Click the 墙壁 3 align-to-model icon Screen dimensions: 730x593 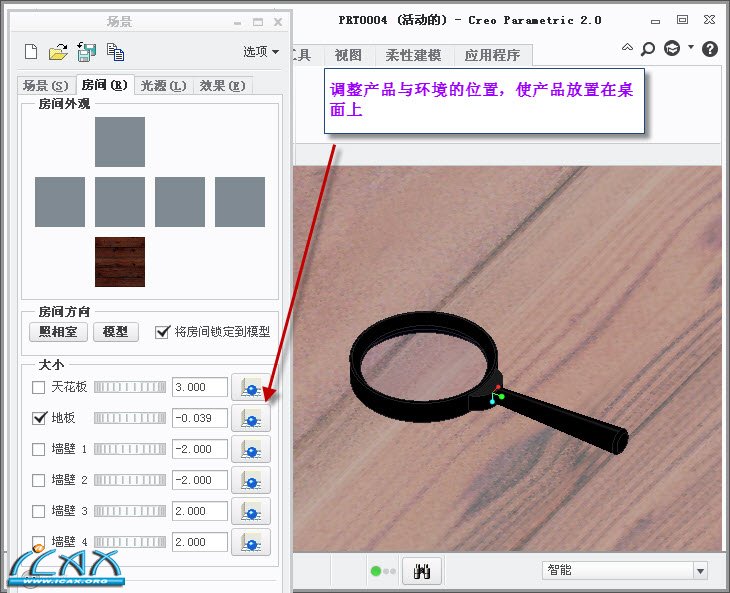[x=251, y=511]
